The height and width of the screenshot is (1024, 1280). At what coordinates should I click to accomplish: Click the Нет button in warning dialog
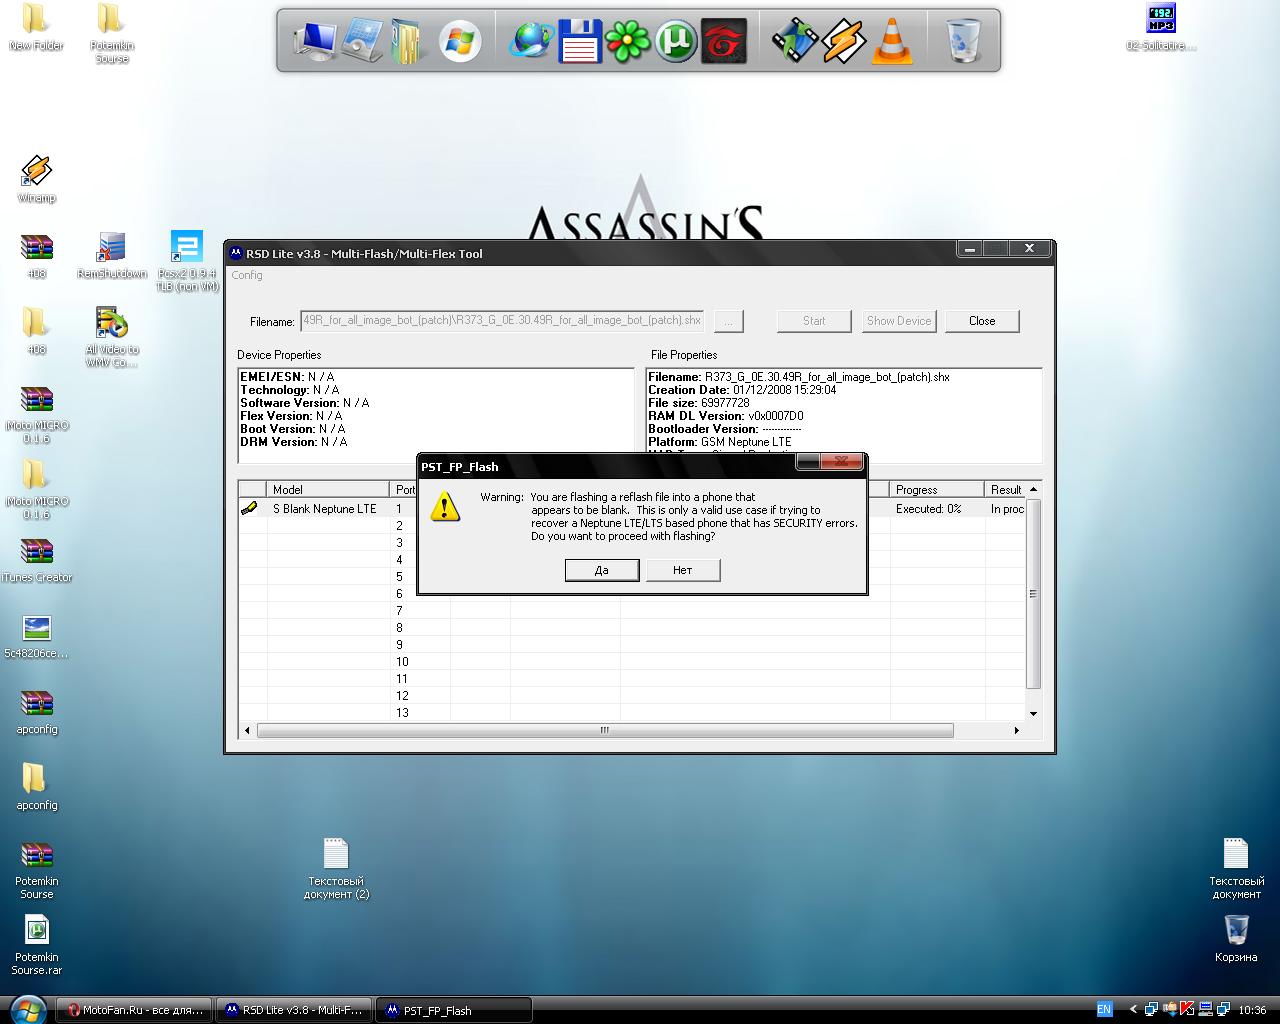[x=683, y=570]
